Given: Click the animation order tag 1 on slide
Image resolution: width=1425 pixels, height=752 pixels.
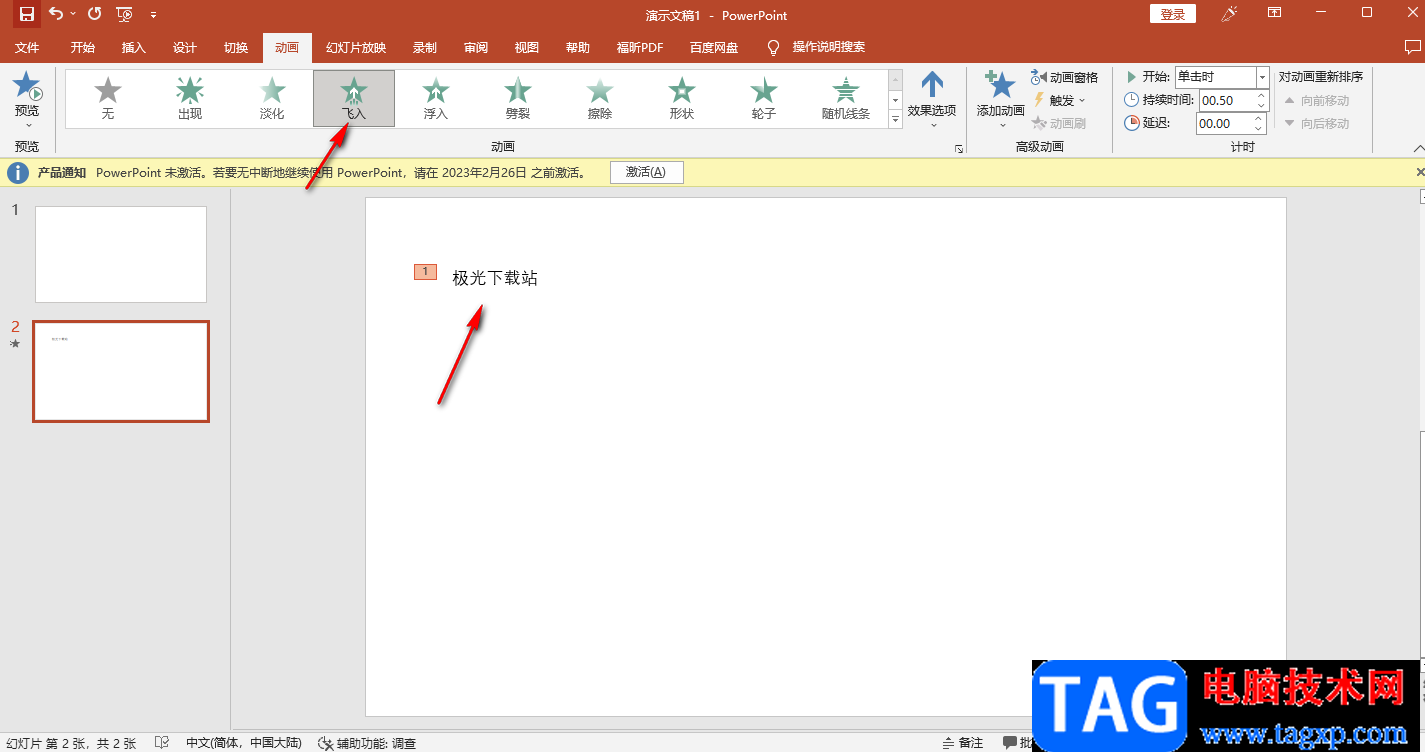Looking at the screenshot, I should tap(425, 272).
